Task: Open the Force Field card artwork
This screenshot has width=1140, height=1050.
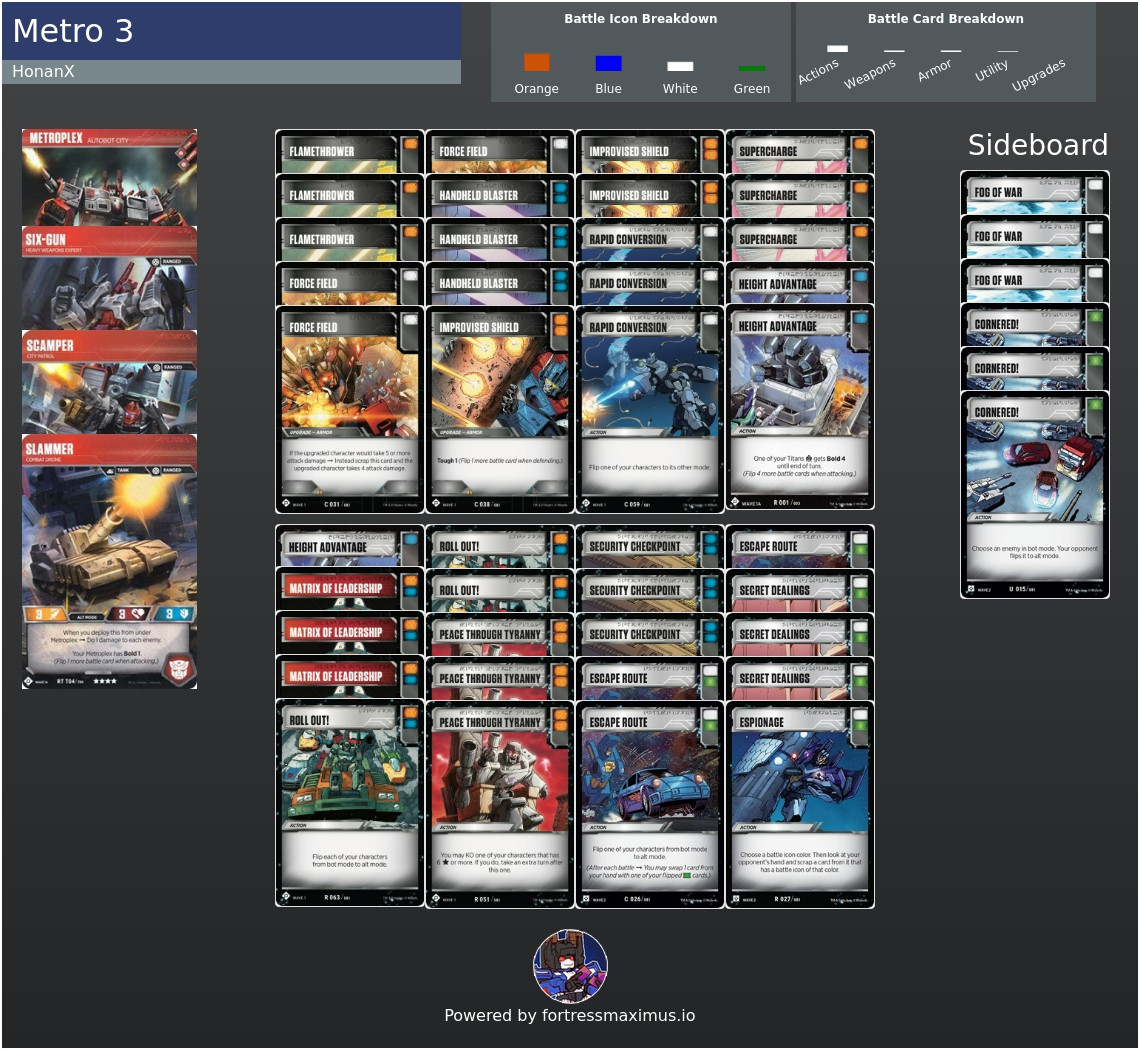Action: 350,382
